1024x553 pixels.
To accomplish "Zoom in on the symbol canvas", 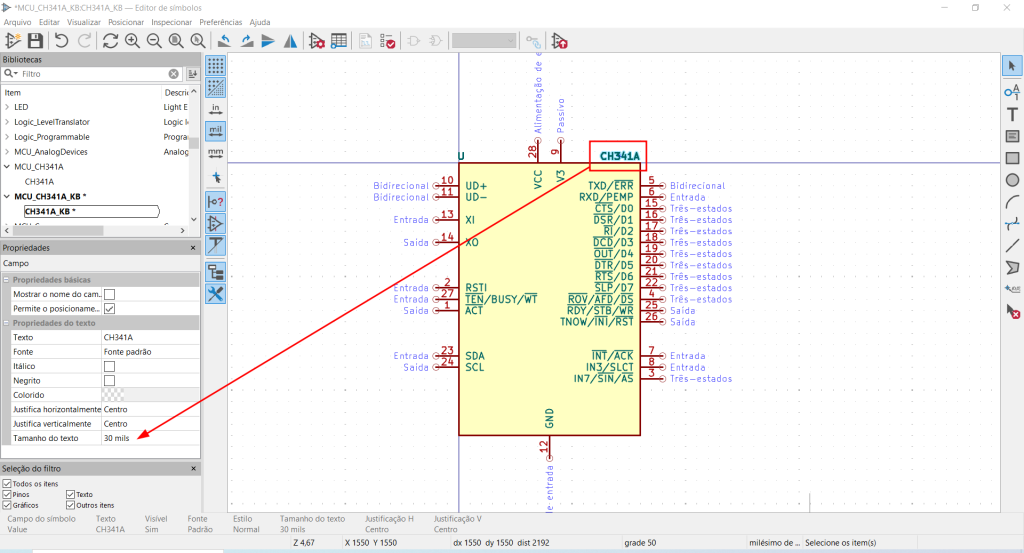I will pyautogui.click(x=133, y=41).
